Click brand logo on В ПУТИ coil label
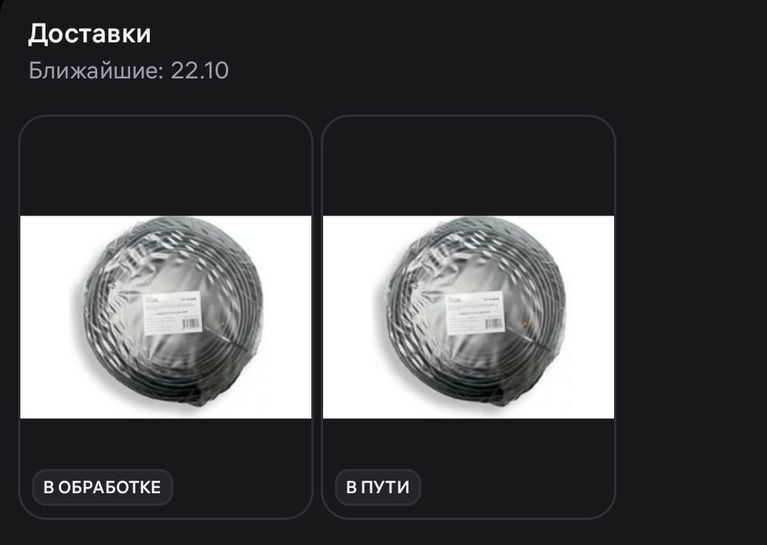 [456, 298]
